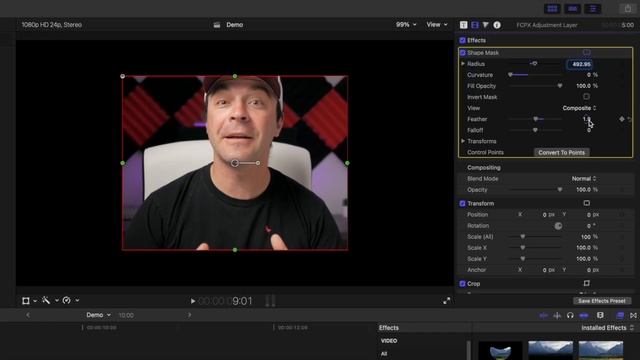Image resolution: width=640 pixels, height=360 pixels.
Task: Open the 99% zoom level dropdown
Action: pos(406,25)
